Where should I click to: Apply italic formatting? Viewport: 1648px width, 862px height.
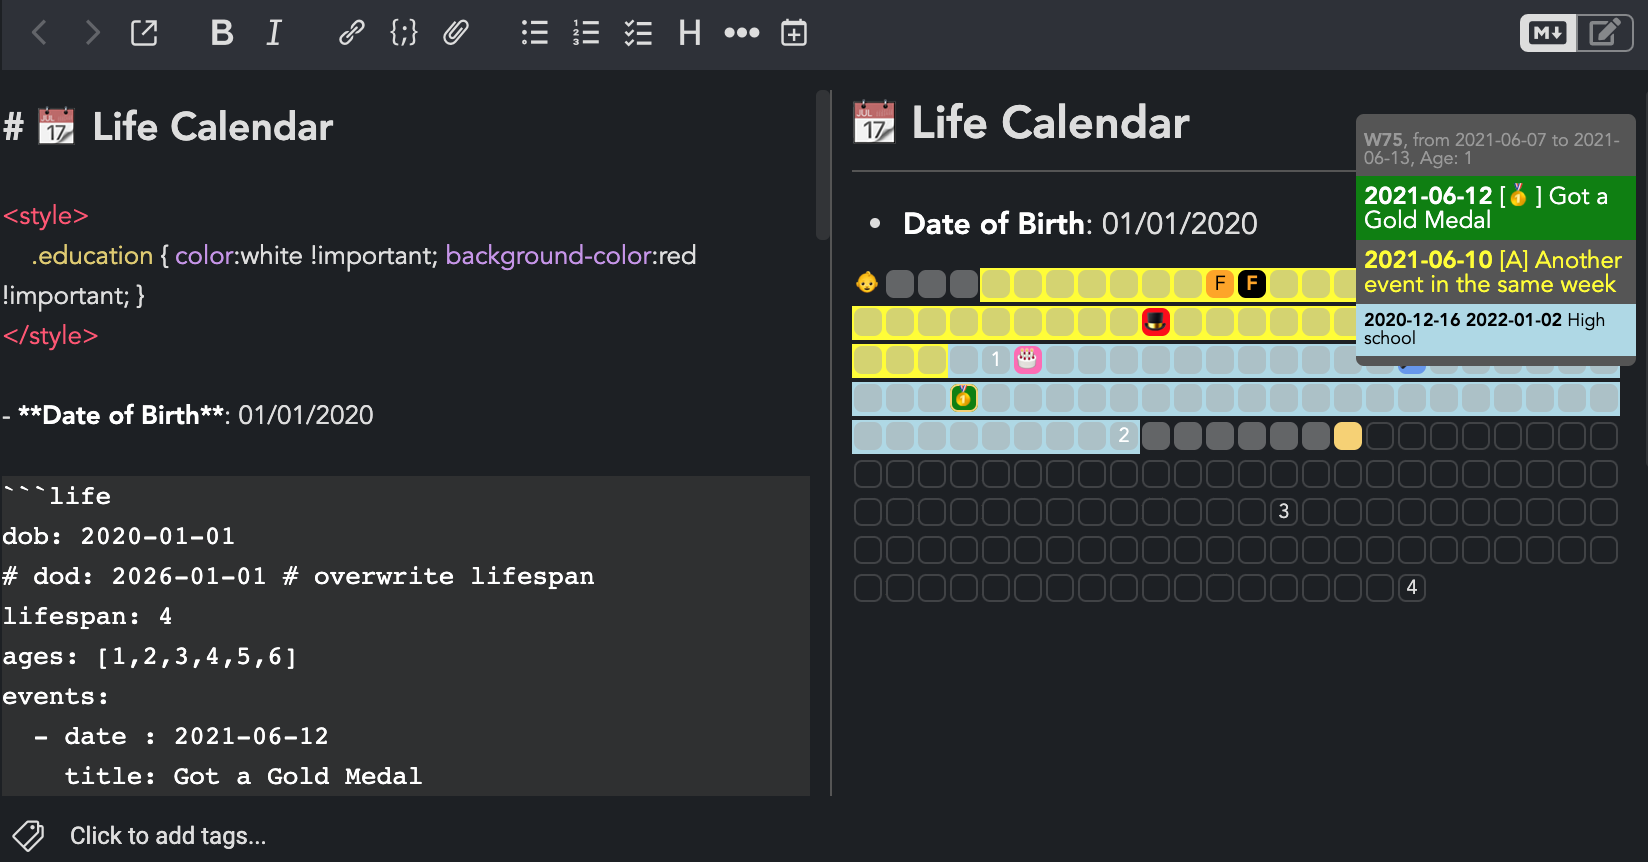(274, 33)
